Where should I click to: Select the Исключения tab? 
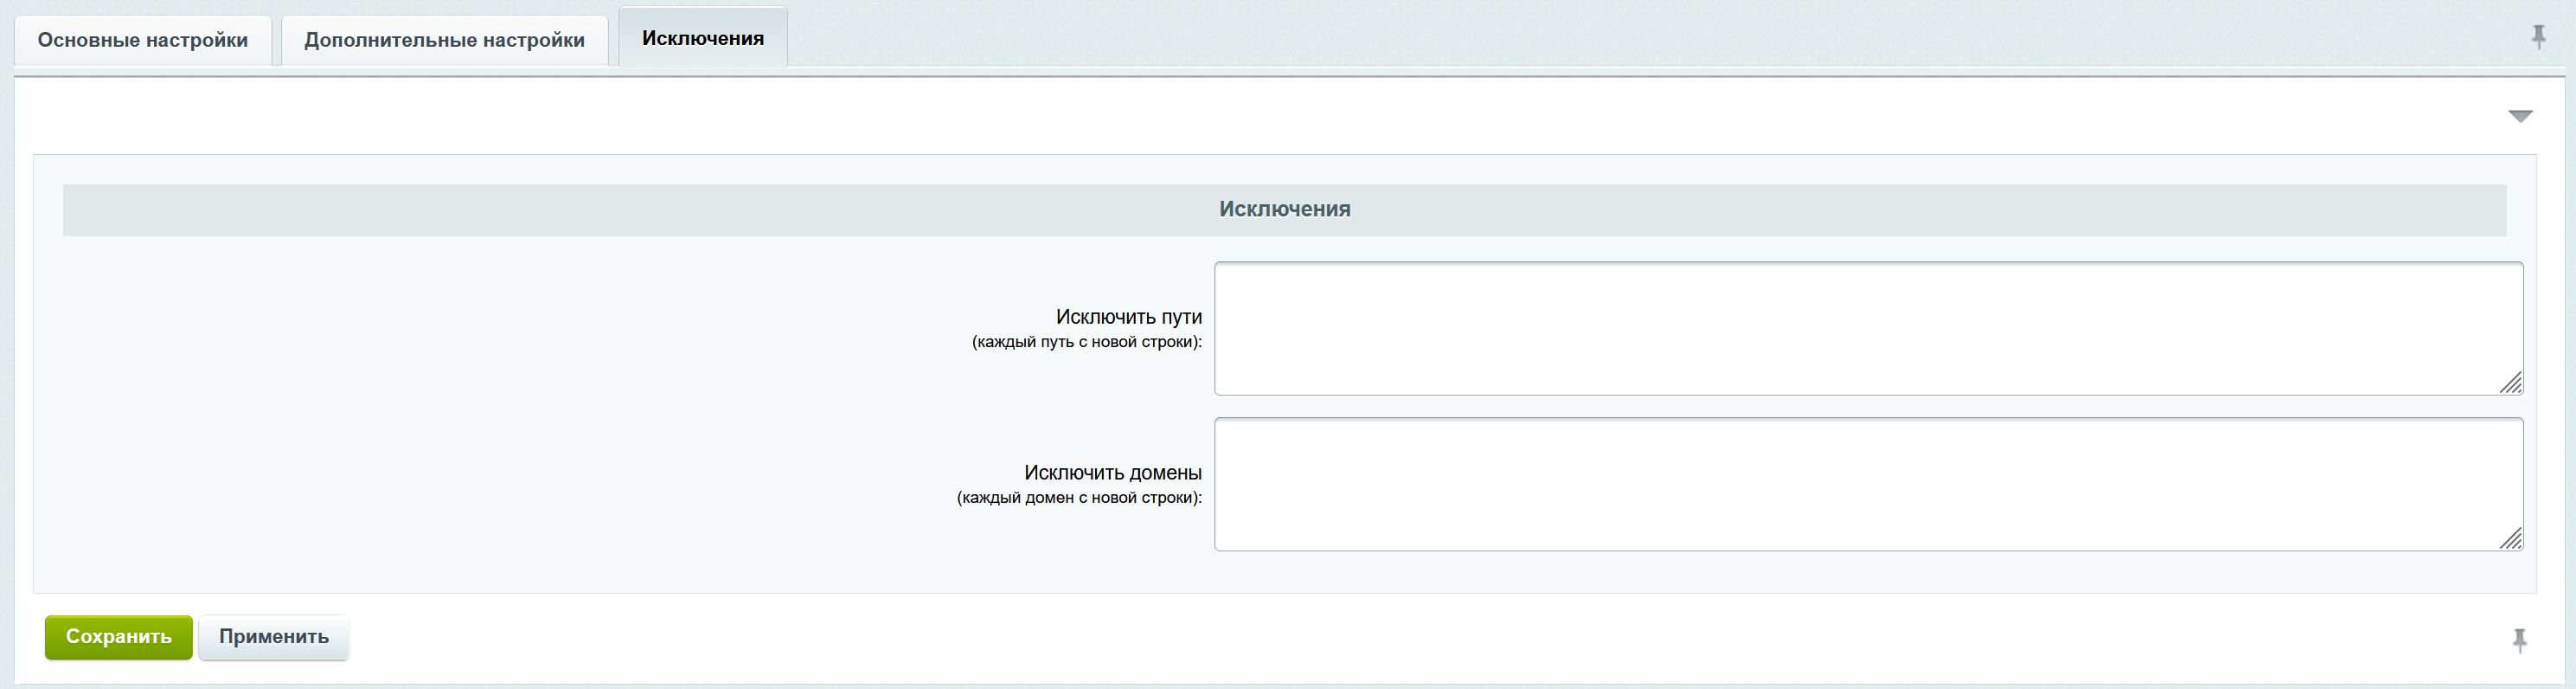[x=703, y=38]
